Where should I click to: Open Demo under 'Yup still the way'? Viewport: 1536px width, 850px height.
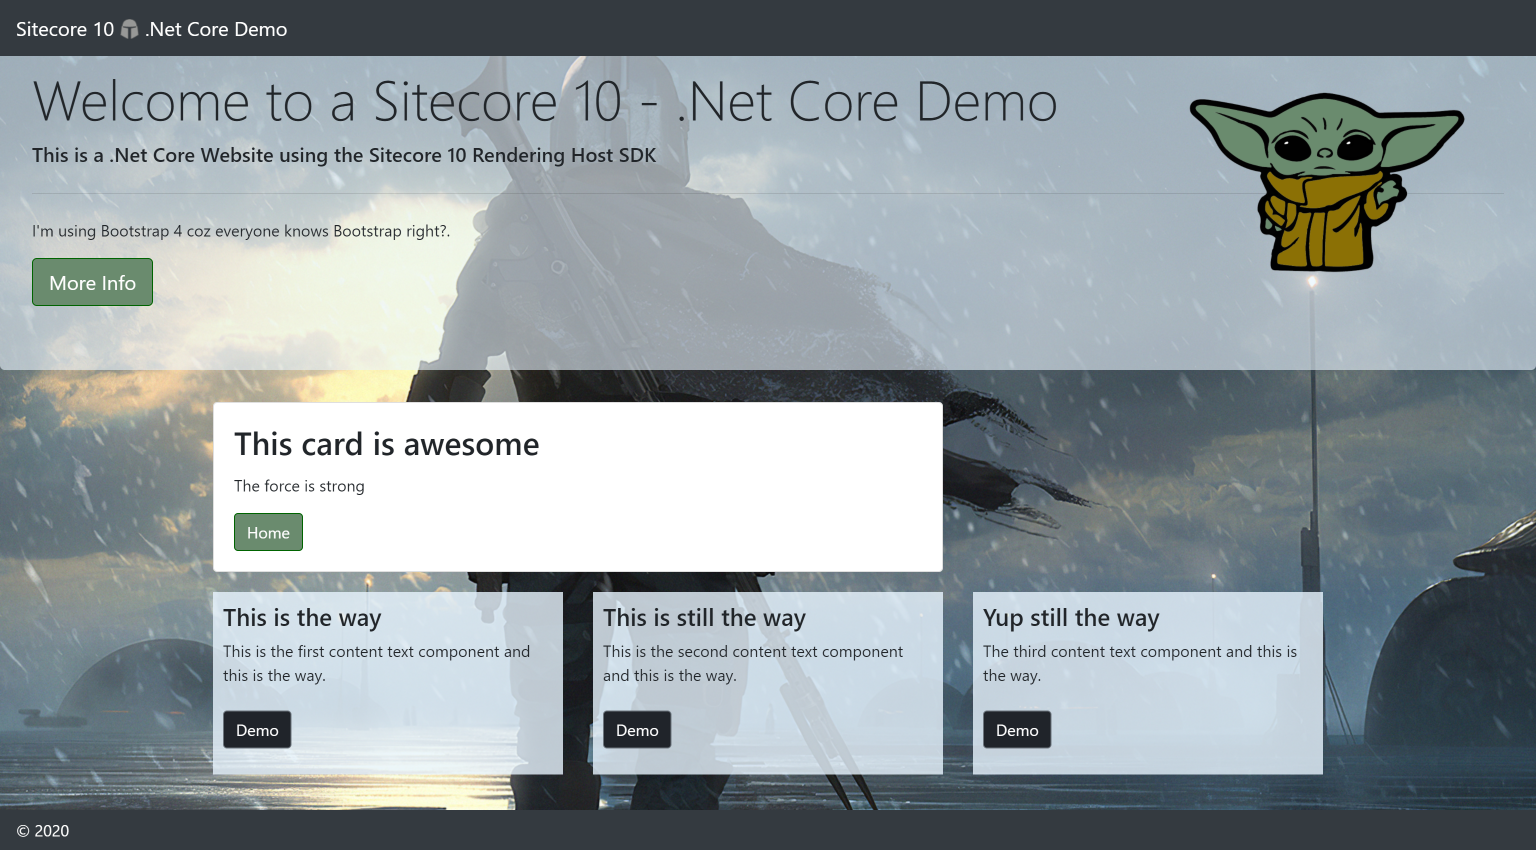pos(1017,730)
